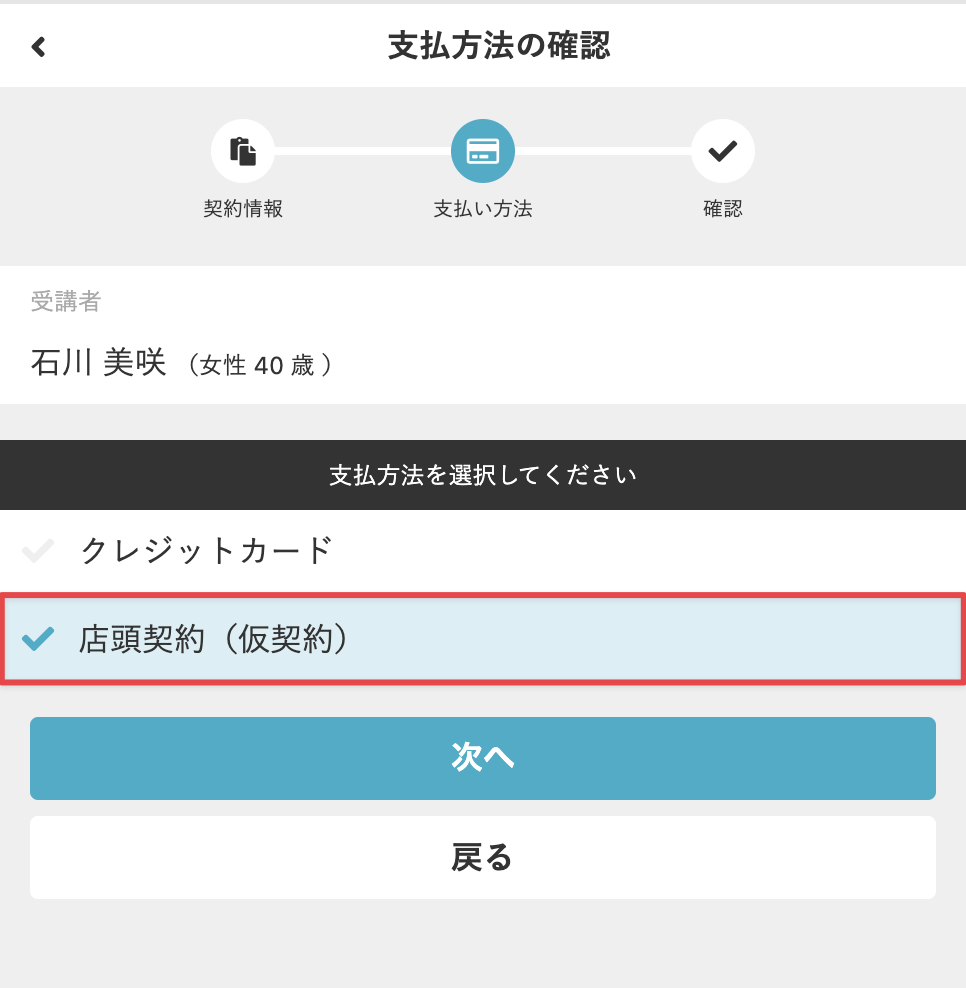Click the 支払方法を選択してください header bar
The width and height of the screenshot is (966, 988).
483,475
